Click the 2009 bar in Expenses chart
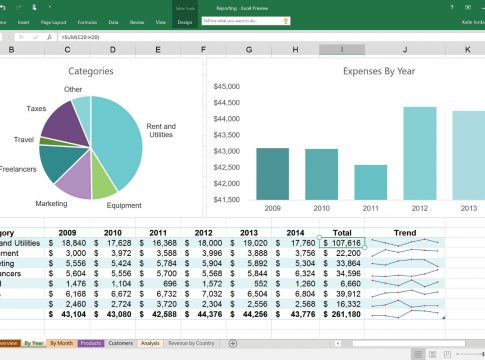Screen dimensions: 485x360 (272, 174)
